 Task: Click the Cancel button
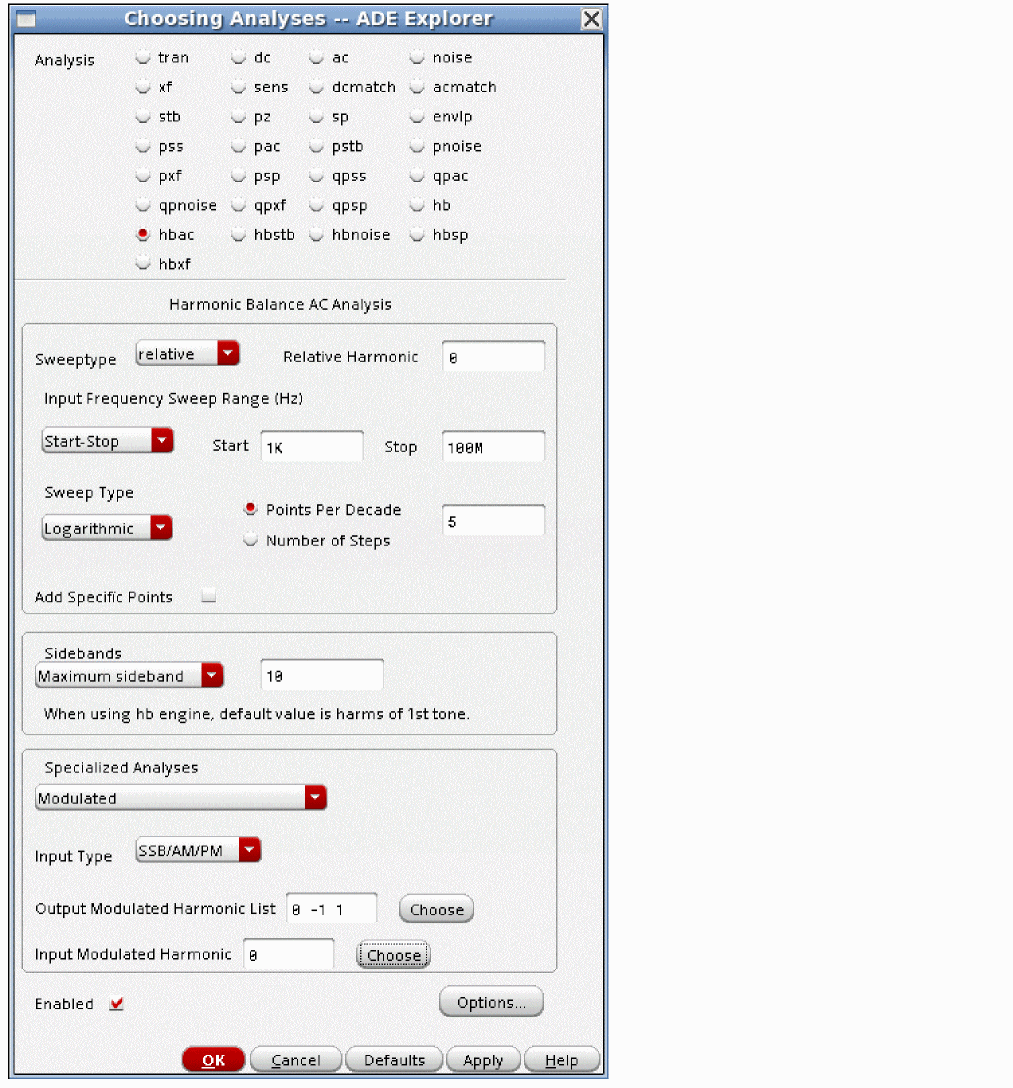pyautogui.click(x=296, y=1060)
